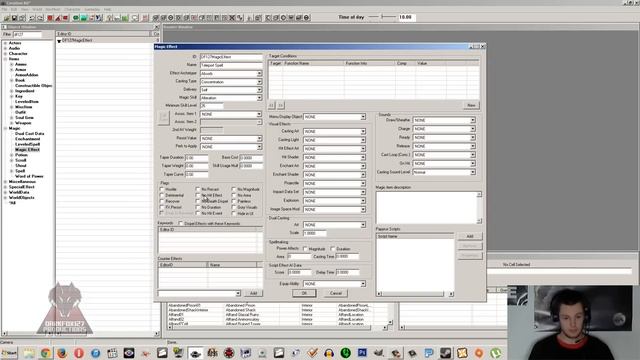Enable the Detrimental flag checkbox

[x=162, y=196]
